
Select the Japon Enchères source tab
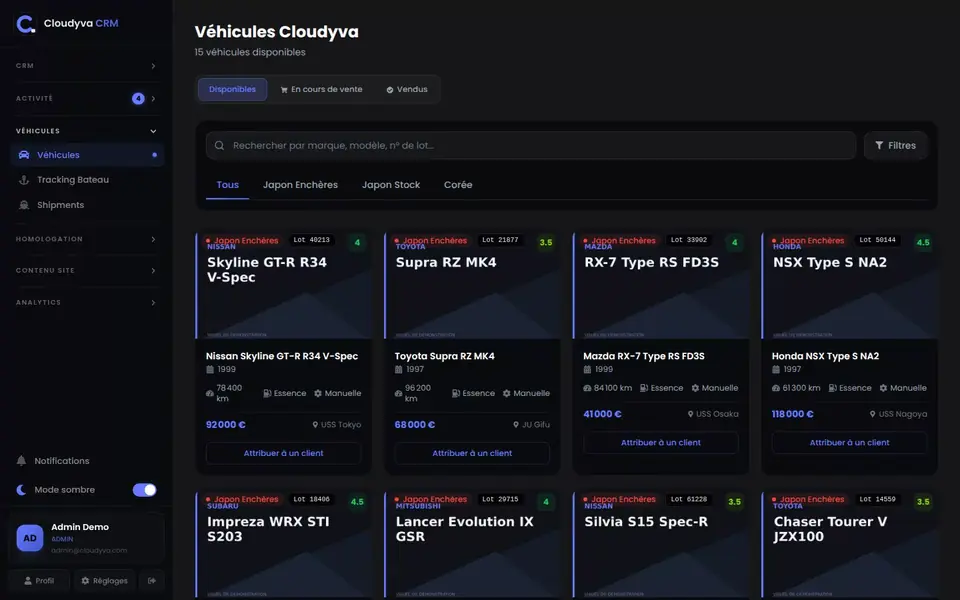coord(300,185)
